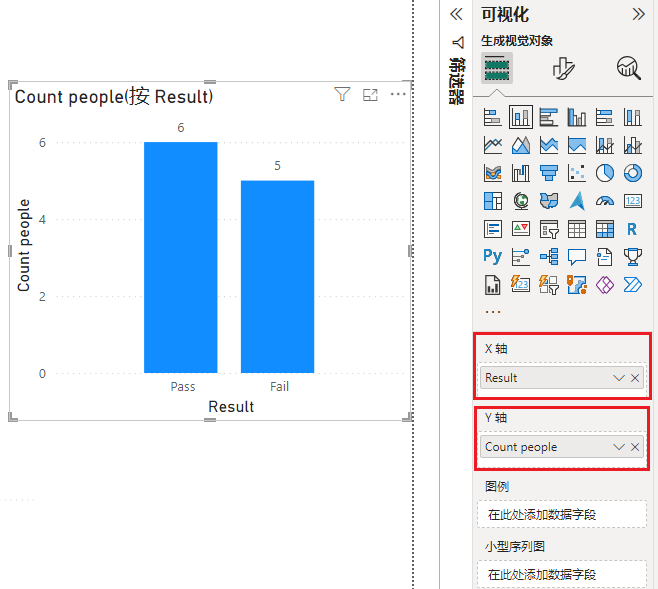Select the 100% stacked area chart visual
Image resolution: width=658 pixels, height=589 pixels.
[577, 145]
